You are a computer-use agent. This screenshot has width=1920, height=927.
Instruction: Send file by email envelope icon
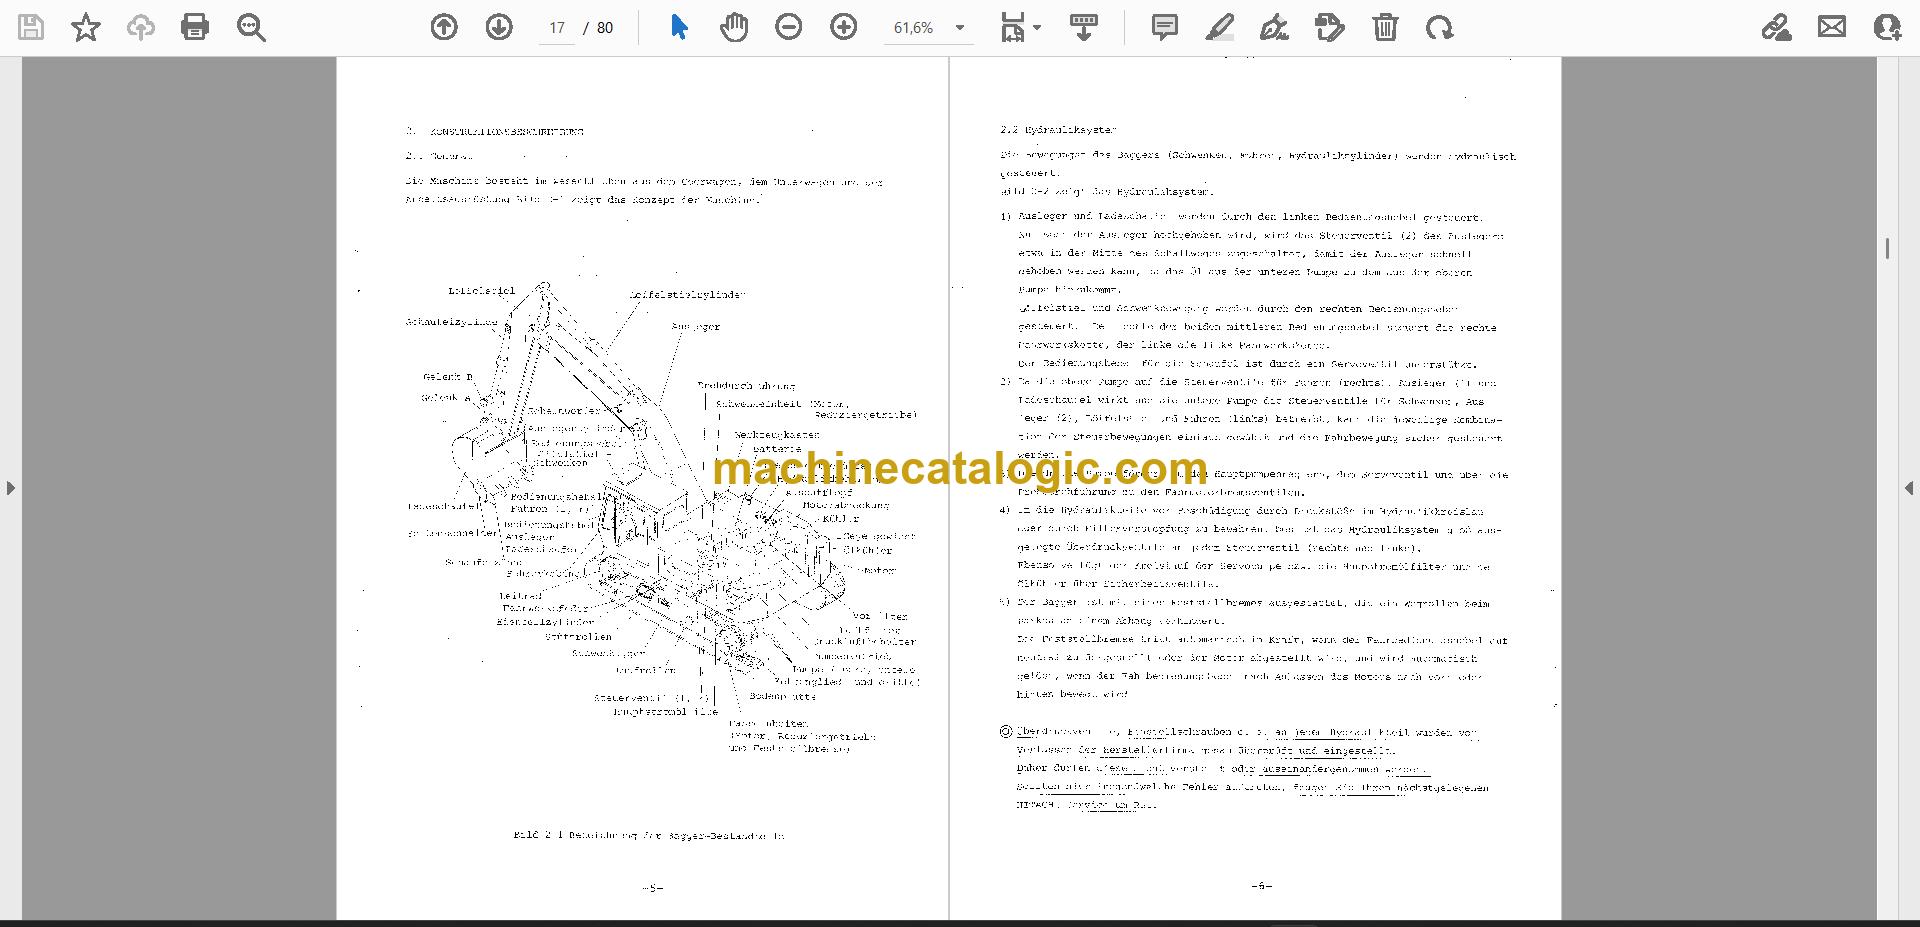click(x=1832, y=27)
